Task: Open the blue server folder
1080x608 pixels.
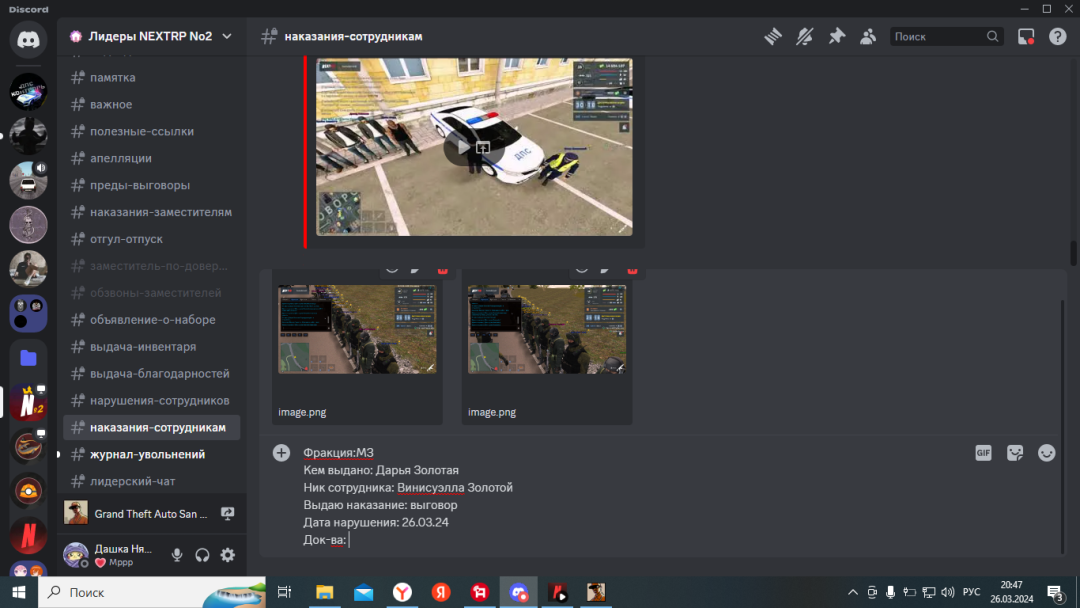Action: coord(28,358)
